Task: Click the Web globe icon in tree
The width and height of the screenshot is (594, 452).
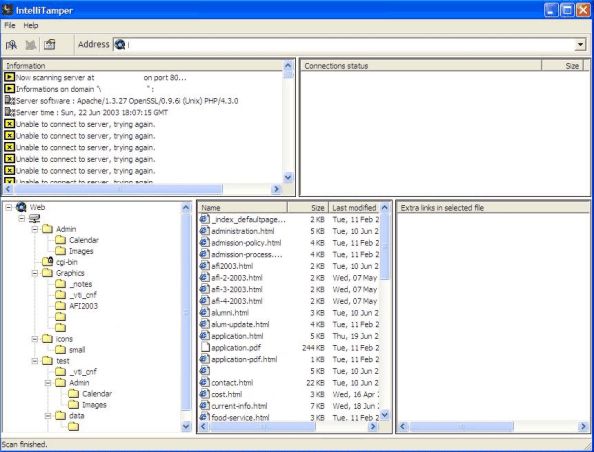Action: click(x=21, y=207)
